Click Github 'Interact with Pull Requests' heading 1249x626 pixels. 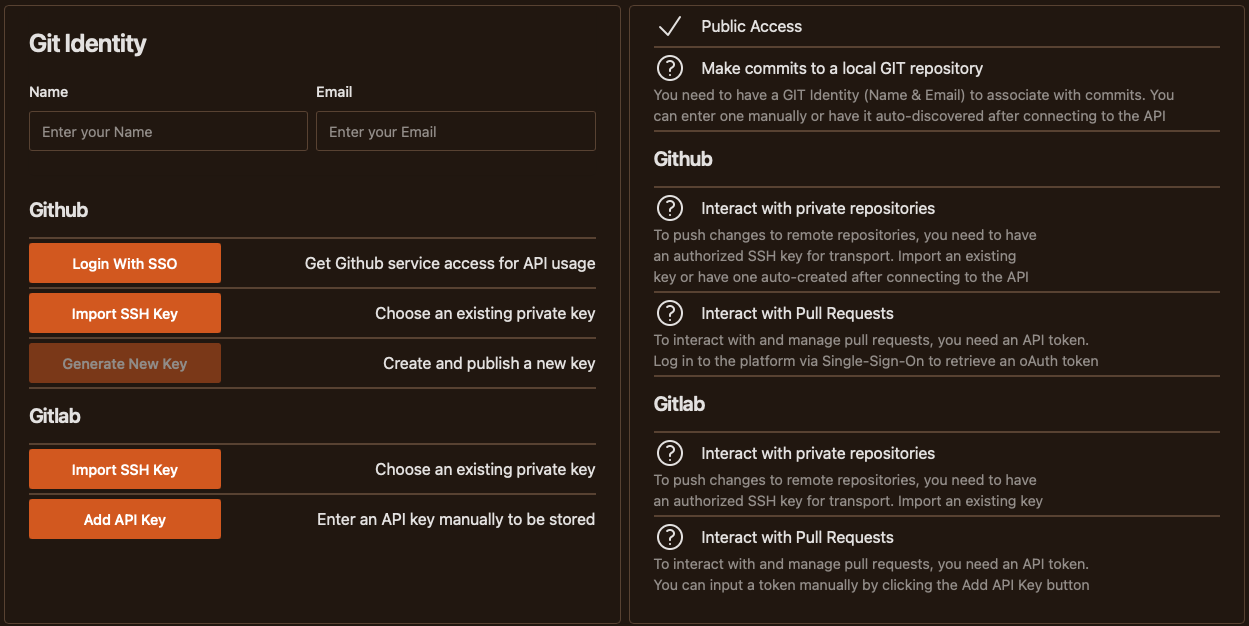797,313
